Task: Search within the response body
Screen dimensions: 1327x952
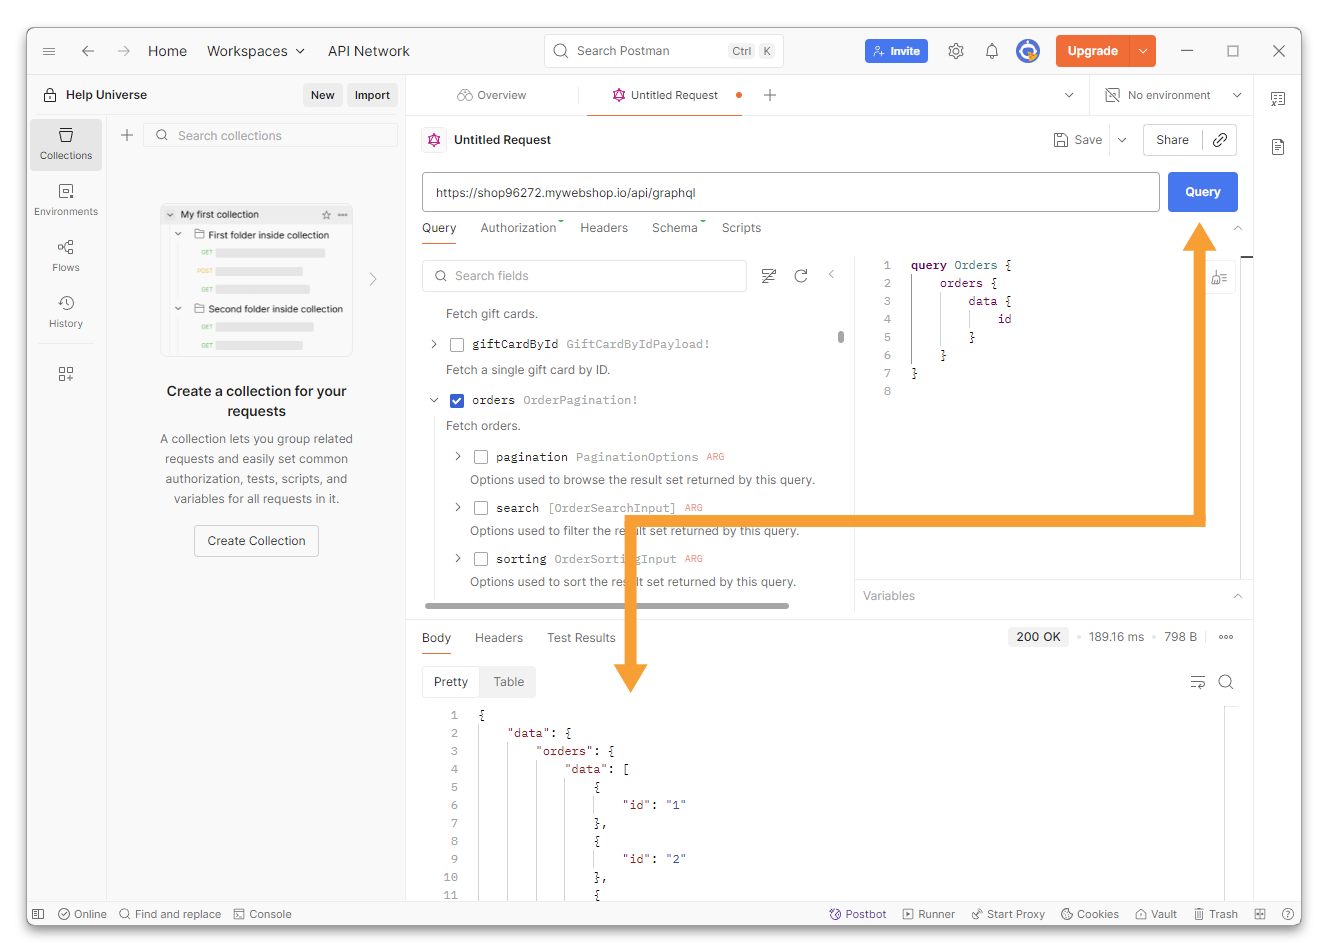Action: [x=1226, y=682]
